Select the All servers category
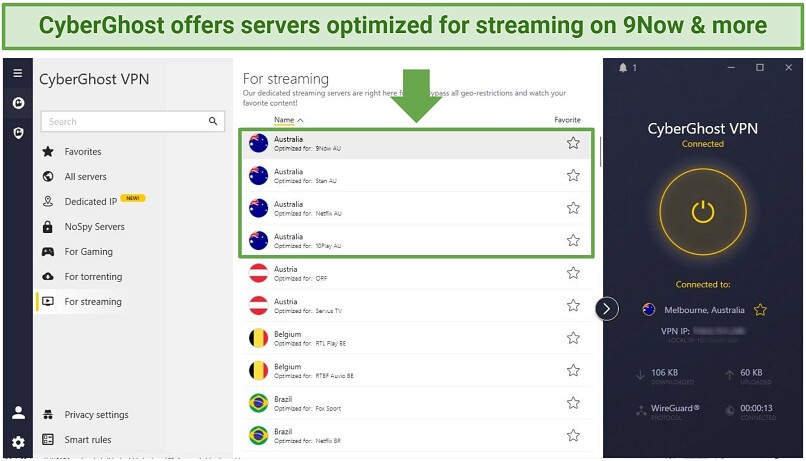The height and width of the screenshot is (461, 806). pyautogui.click(x=85, y=176)
